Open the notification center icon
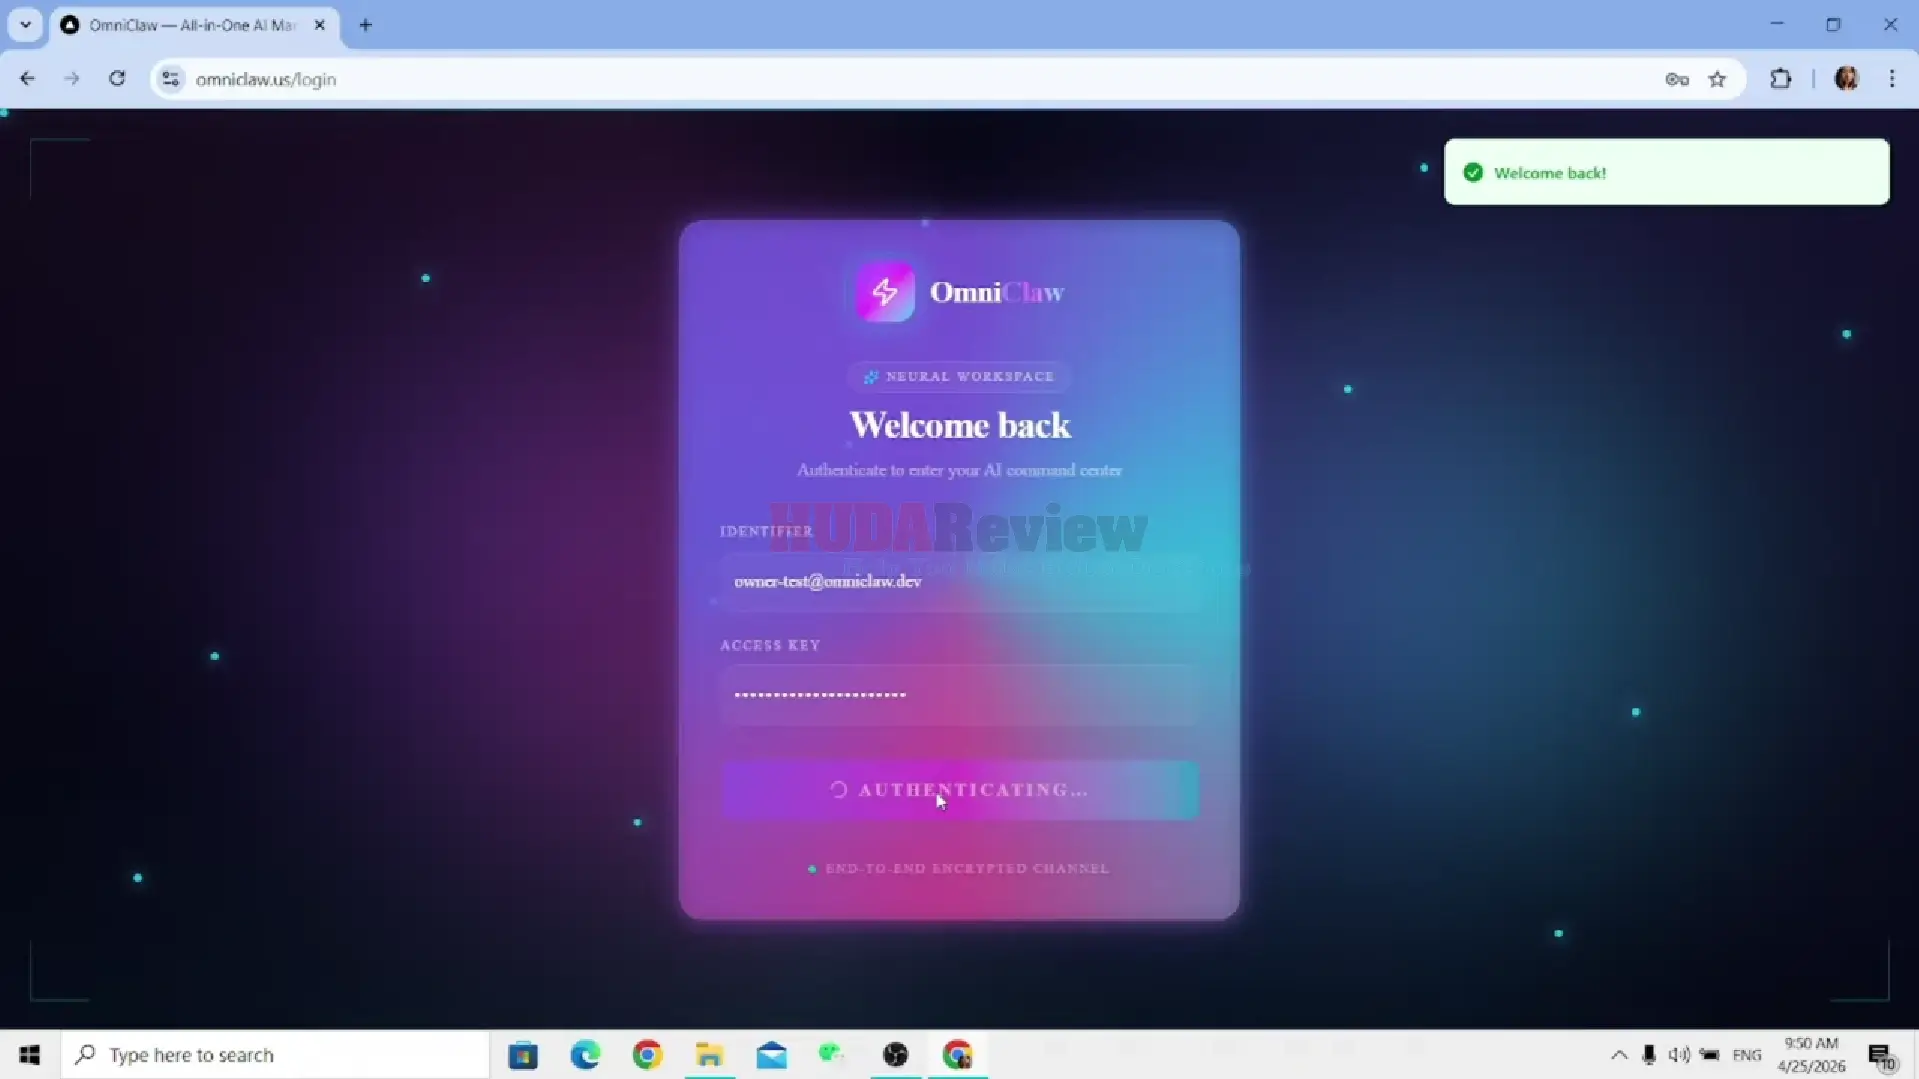1919x1079 pixels. tap(1881, 1055)
